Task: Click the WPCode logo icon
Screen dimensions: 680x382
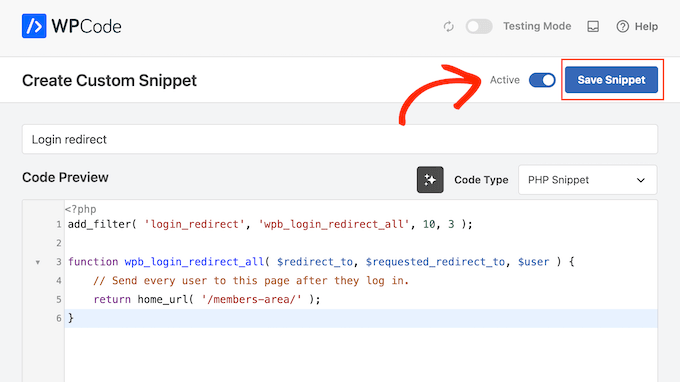Action: [x=34, y=26]
